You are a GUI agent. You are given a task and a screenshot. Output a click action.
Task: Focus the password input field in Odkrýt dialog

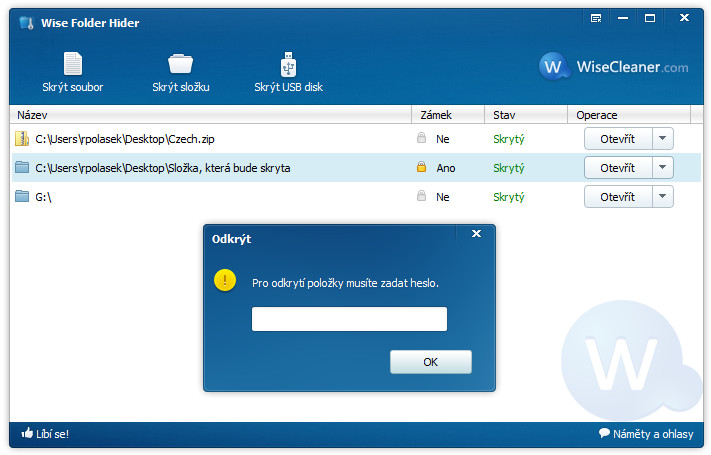[x=349, y=319]
